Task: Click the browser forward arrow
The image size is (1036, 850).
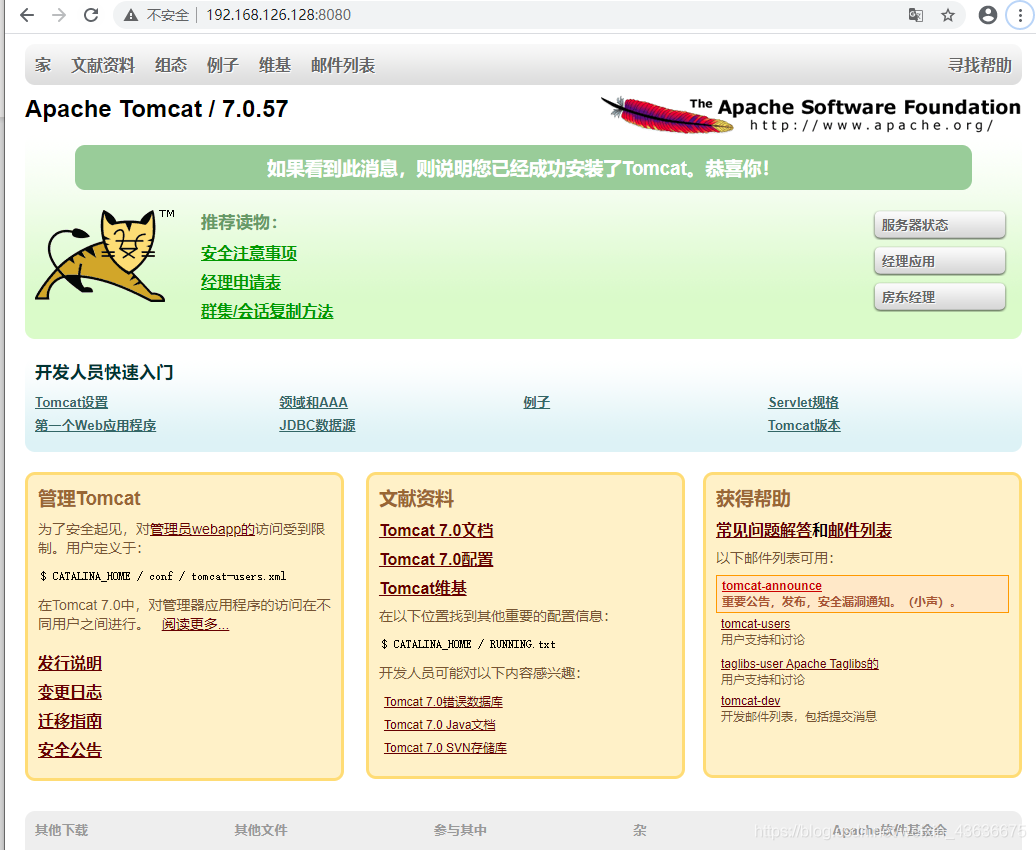Action: click(59, 15)
